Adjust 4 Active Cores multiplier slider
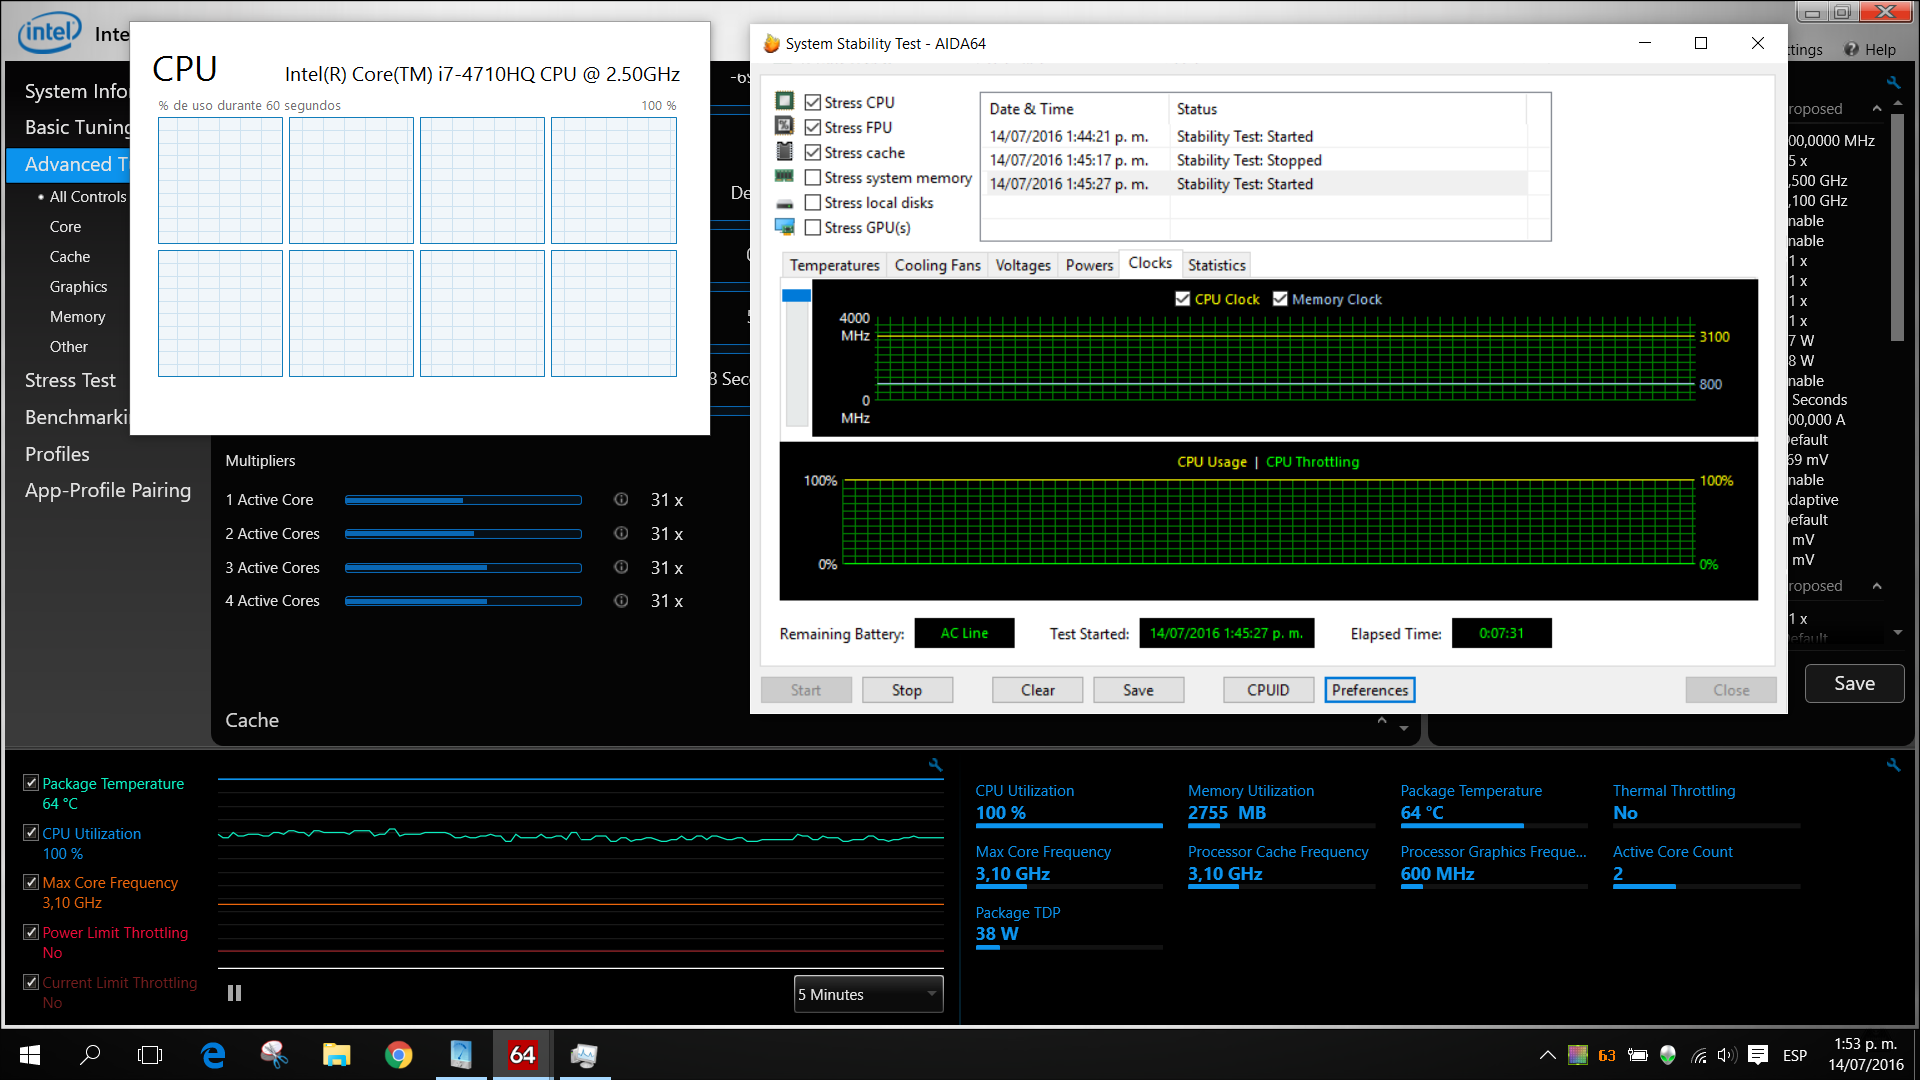The height and width of the screenshot is (1080, 1920). 463,601
